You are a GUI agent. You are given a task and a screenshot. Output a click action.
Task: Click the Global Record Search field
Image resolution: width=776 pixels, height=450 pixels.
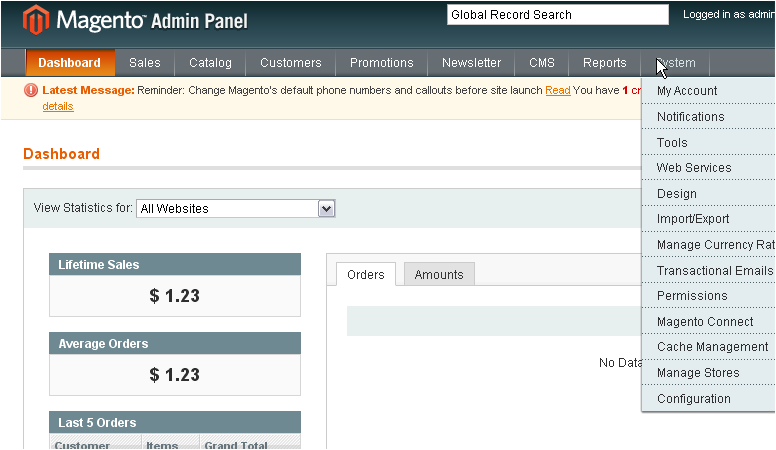point(557,15)
